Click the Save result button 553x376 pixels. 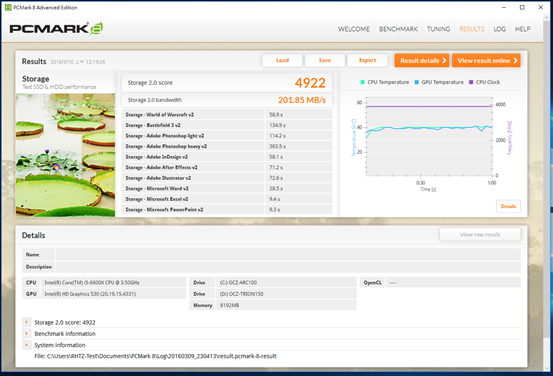pyautogui.click(x=325, y=60)
